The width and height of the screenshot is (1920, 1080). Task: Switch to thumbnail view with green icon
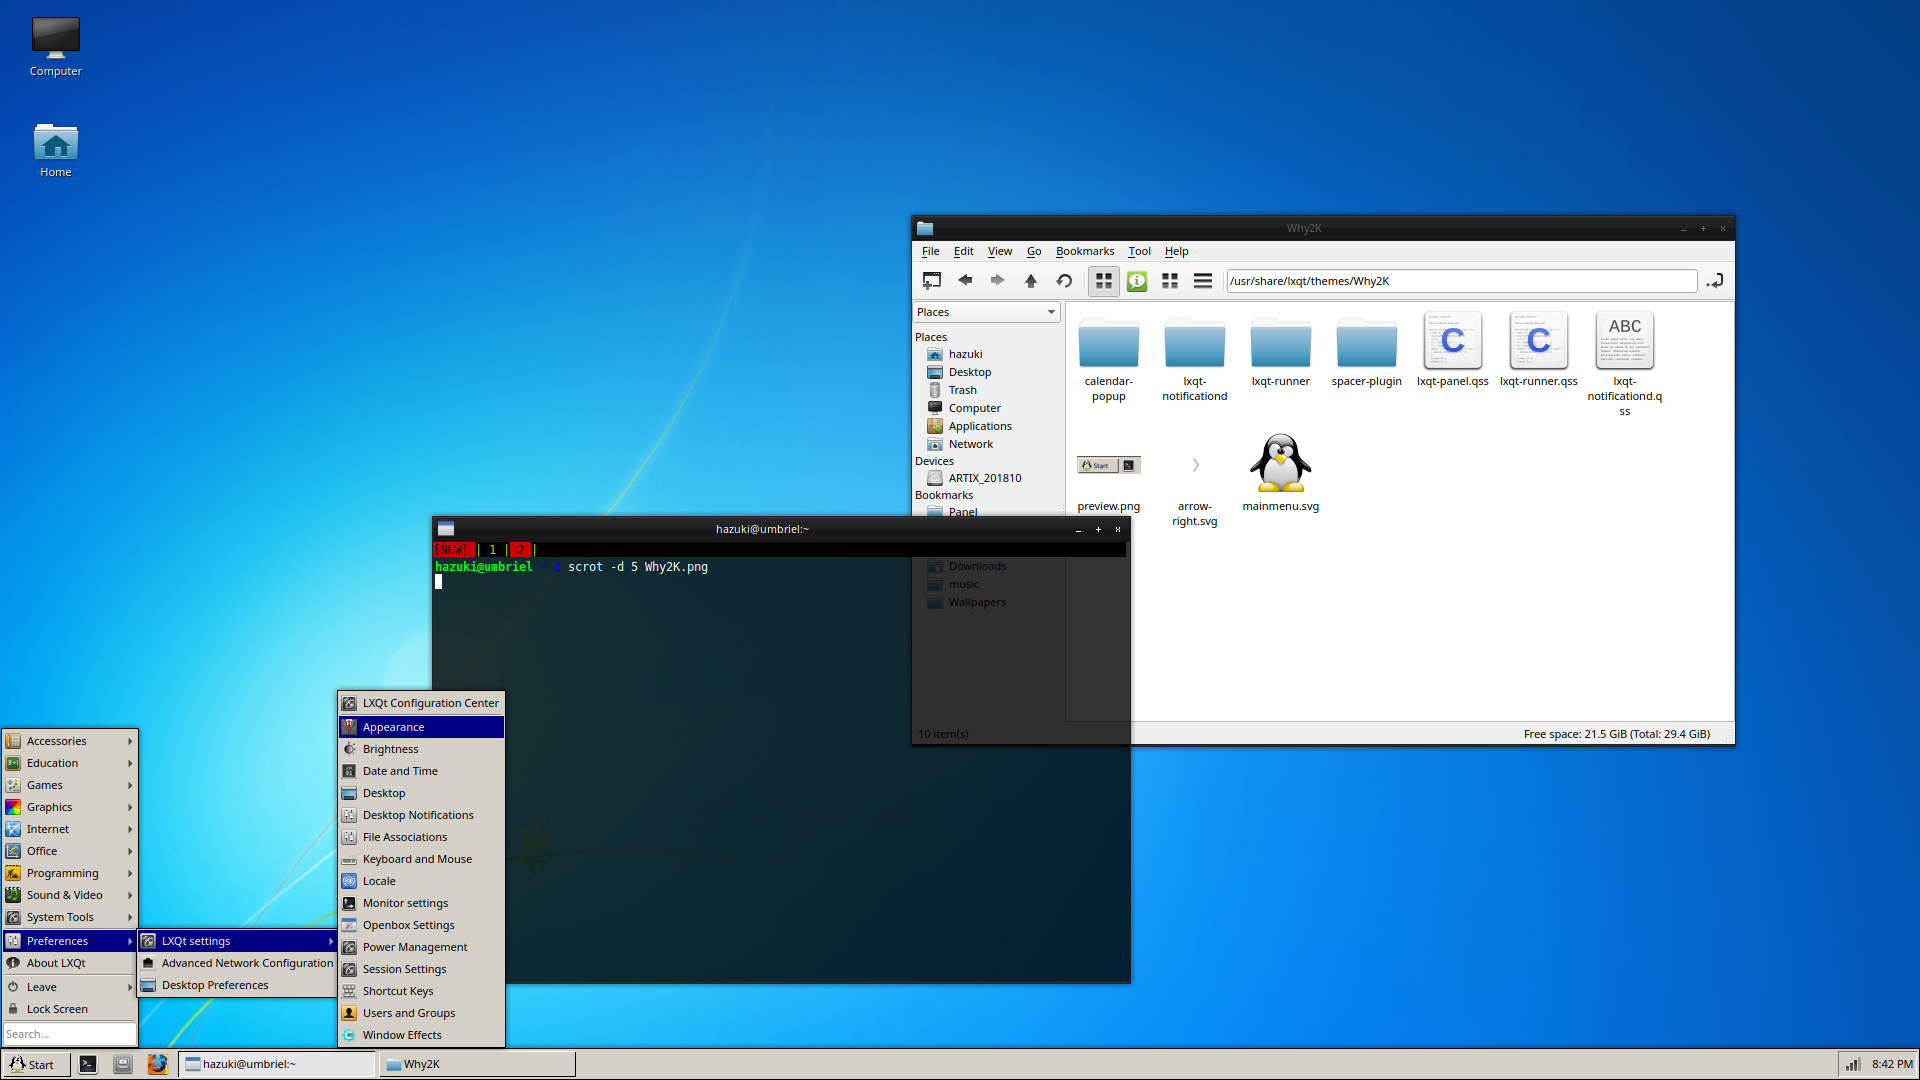coord(1137,281)
